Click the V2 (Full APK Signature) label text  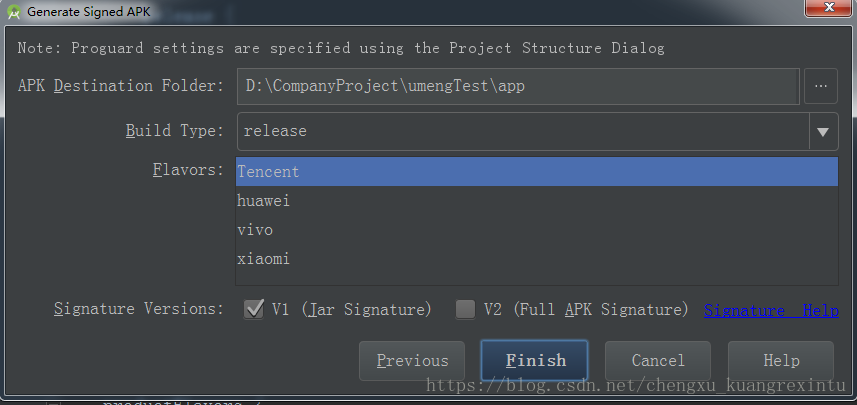point(586,310)
